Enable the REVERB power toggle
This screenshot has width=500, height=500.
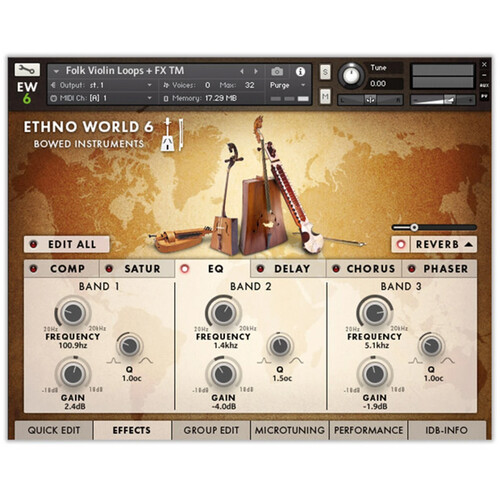point(401,244)
